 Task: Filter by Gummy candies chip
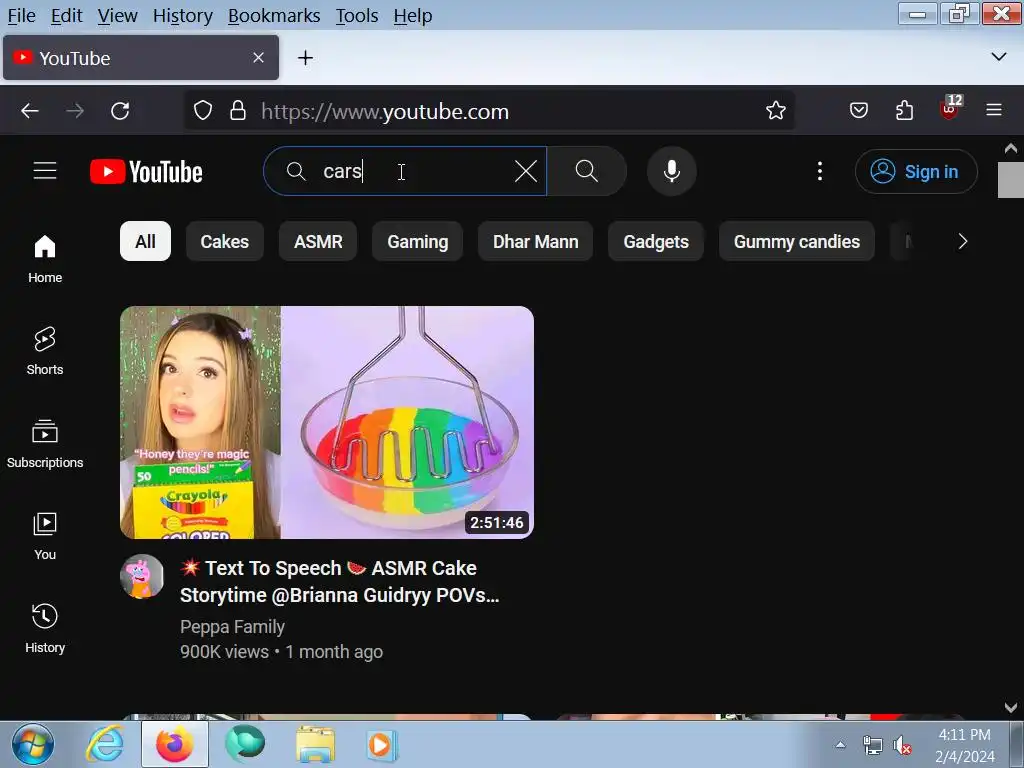(x=797, y=242)
